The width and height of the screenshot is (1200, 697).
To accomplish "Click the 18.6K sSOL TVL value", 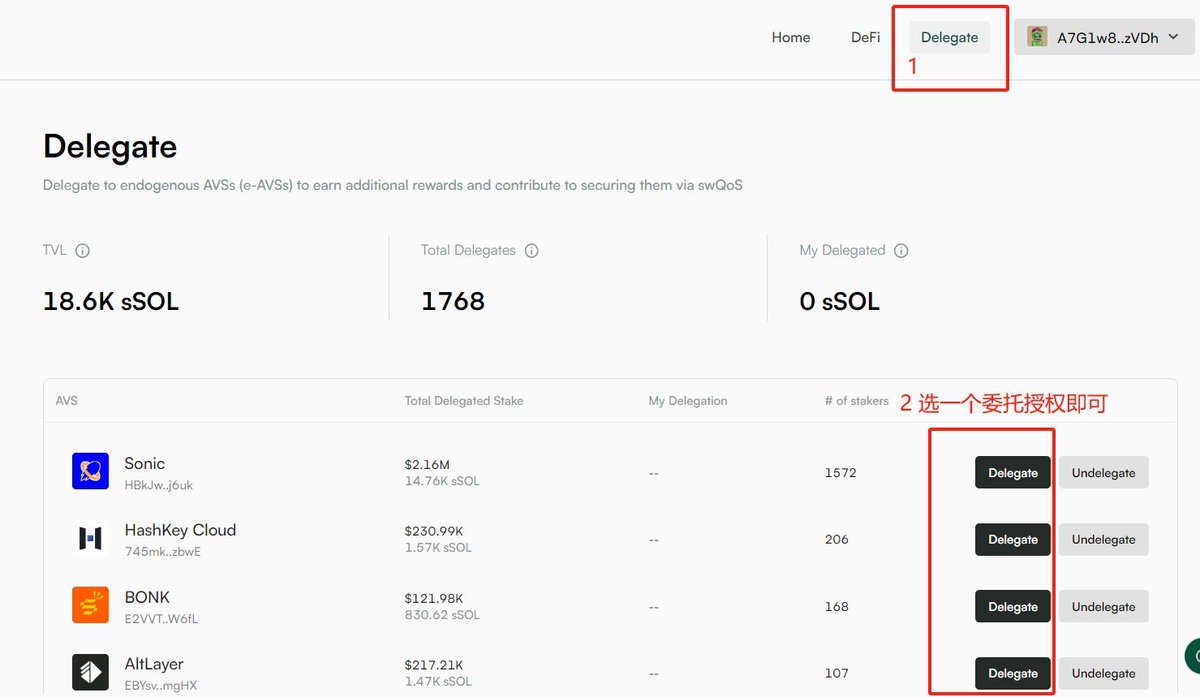I will click(x=111, y=301).
